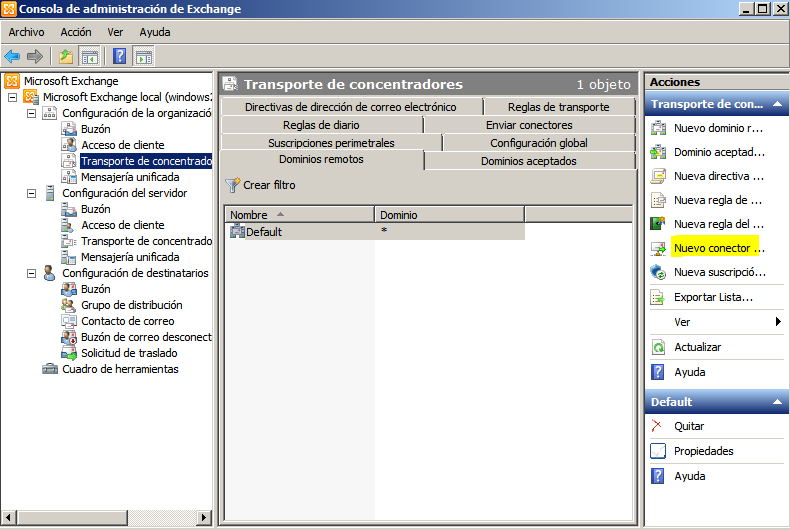Image resolution: width=790 pixels, height=530 pixels.
Task: Click the Back arrow toolbar icon
Action: point(12,56)
